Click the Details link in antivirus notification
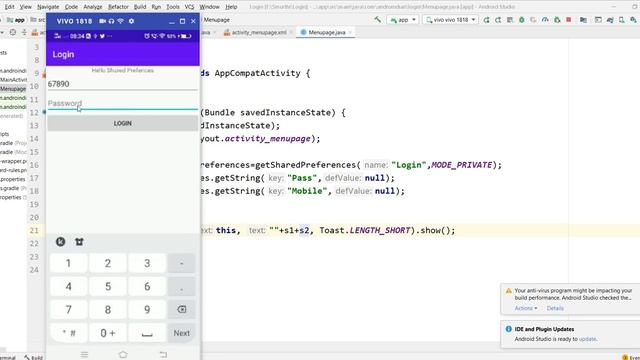 pos(555,308)
